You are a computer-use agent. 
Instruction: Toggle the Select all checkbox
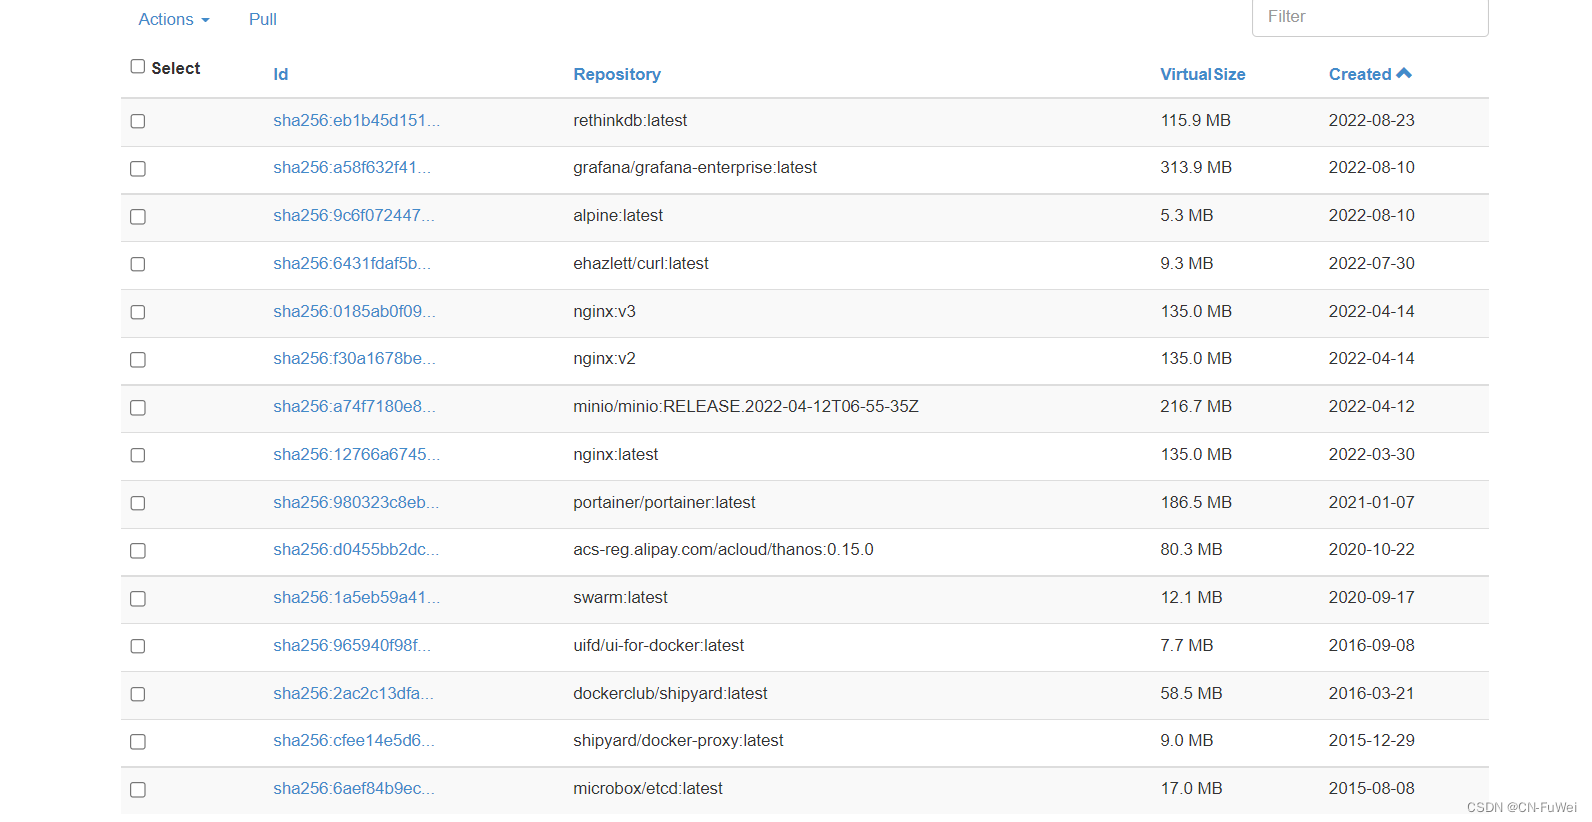(x=138, y=66)
